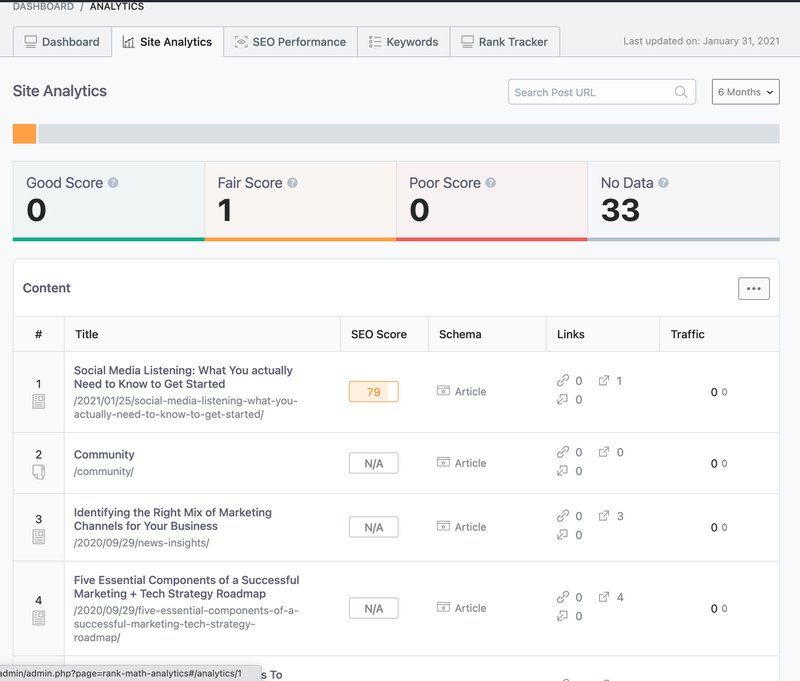Click the post type icon in row 4

point(39,618)
